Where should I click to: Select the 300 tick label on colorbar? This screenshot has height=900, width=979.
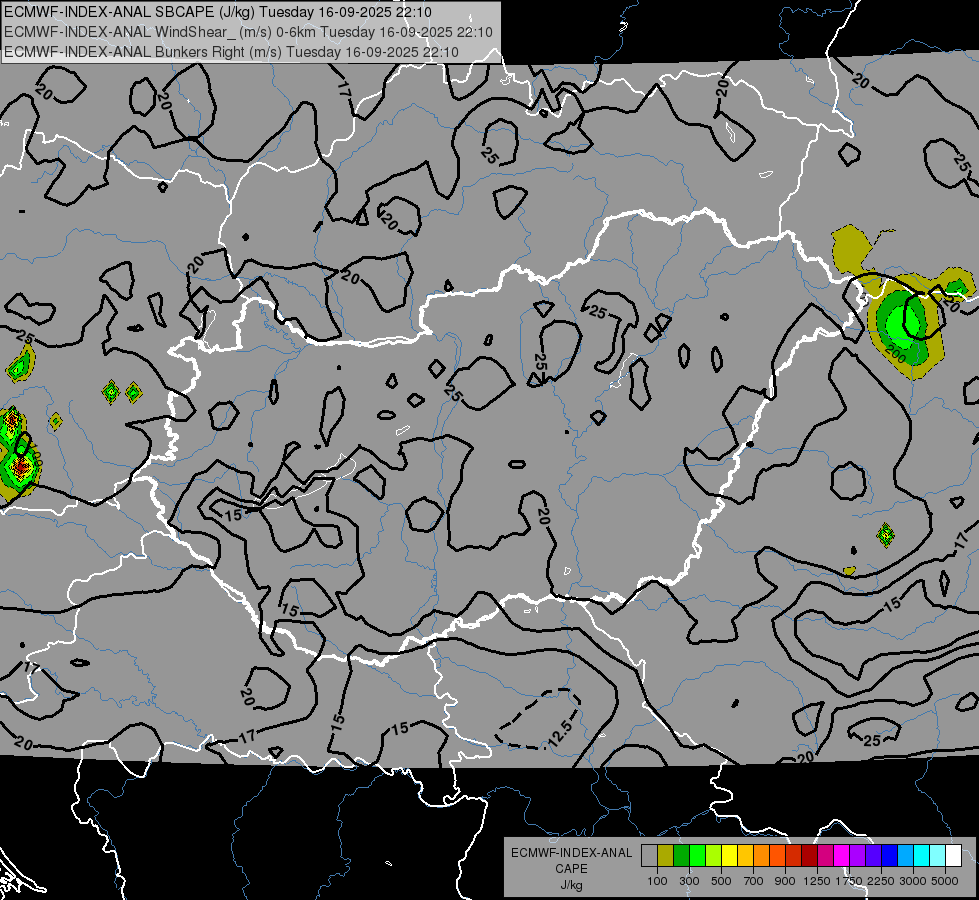tap(689, 881)
